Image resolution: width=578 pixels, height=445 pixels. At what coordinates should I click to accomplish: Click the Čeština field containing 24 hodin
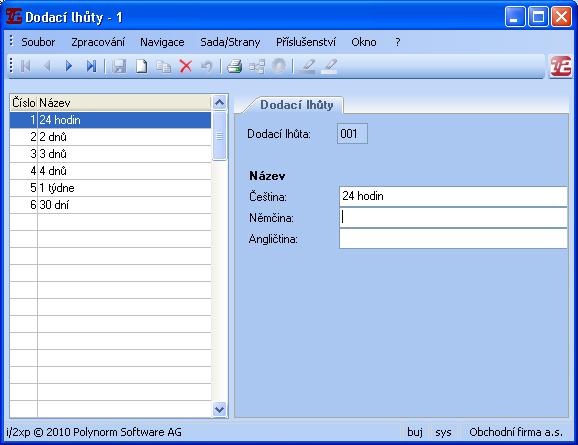[x=453, y=196]
